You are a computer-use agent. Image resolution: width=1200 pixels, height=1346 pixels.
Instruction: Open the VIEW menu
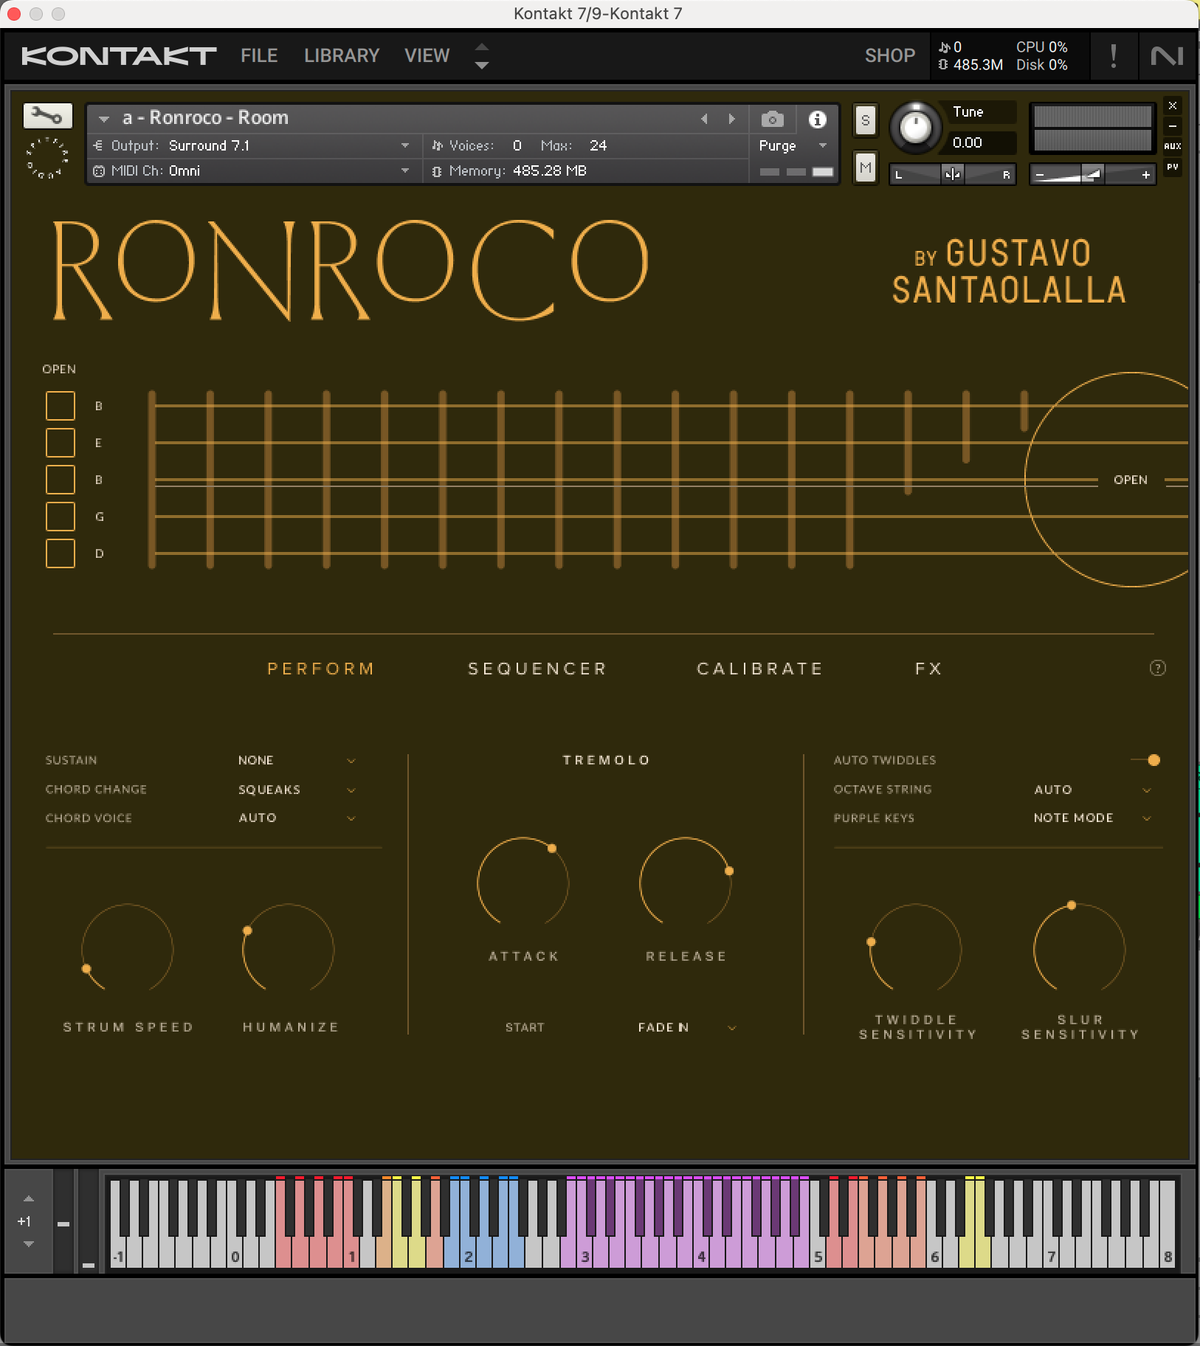pyautogui.click(x=427, y=56)
